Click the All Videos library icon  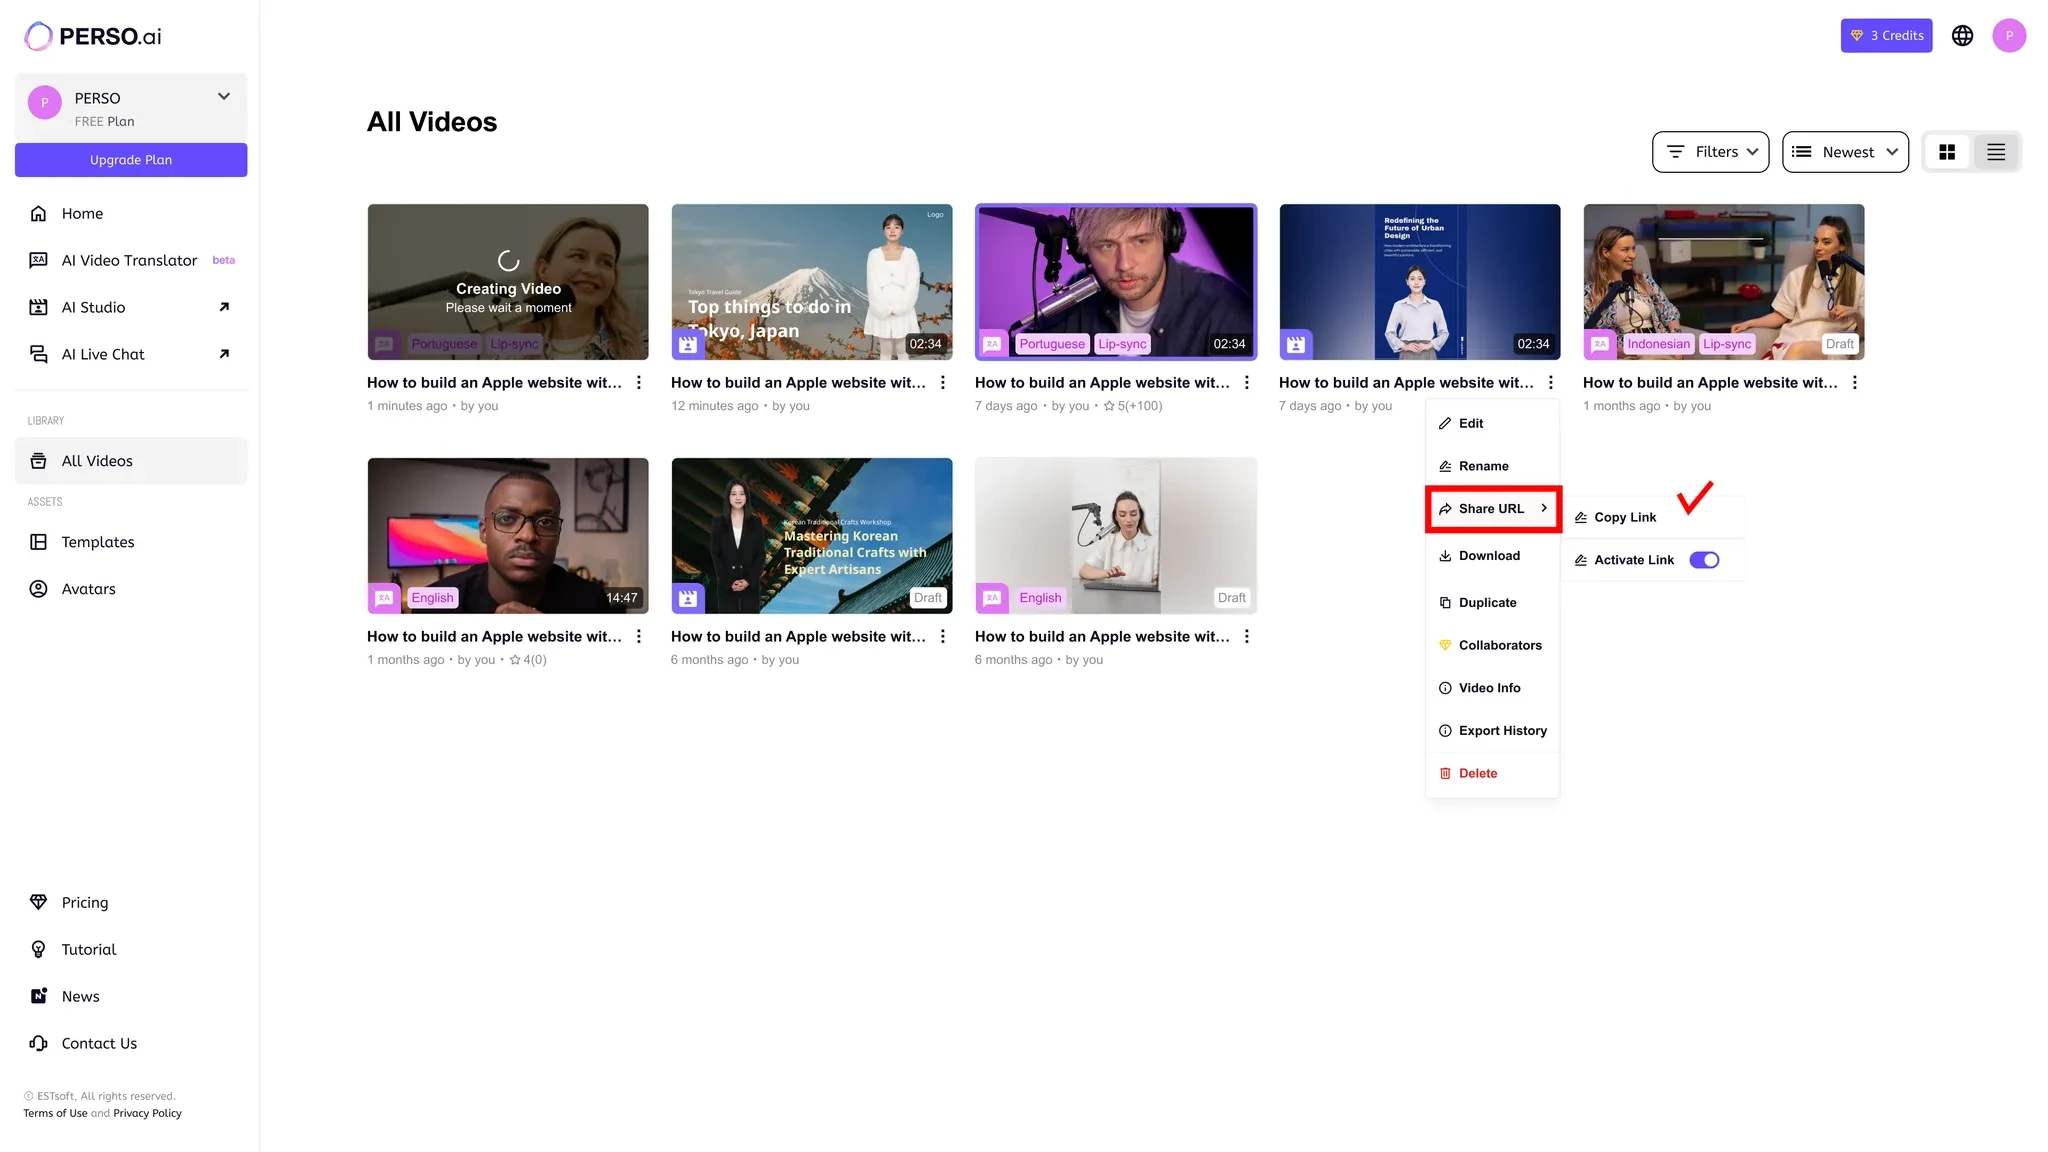38,461
